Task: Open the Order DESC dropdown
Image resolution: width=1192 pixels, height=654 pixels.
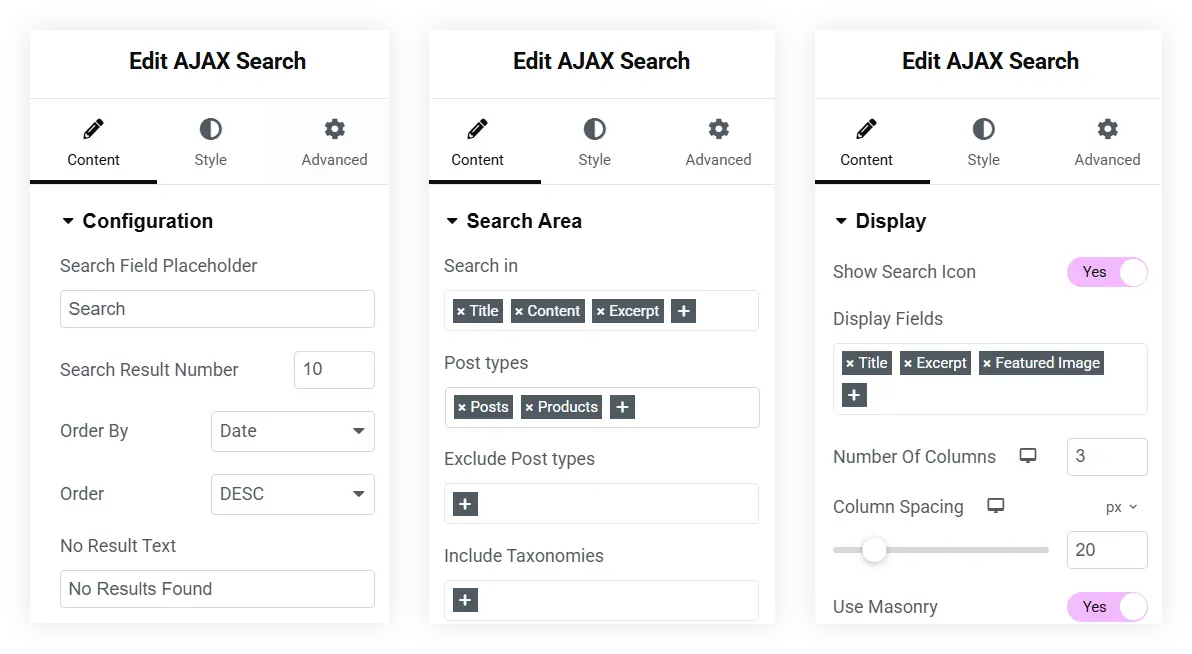Action: tap(293, 494)
